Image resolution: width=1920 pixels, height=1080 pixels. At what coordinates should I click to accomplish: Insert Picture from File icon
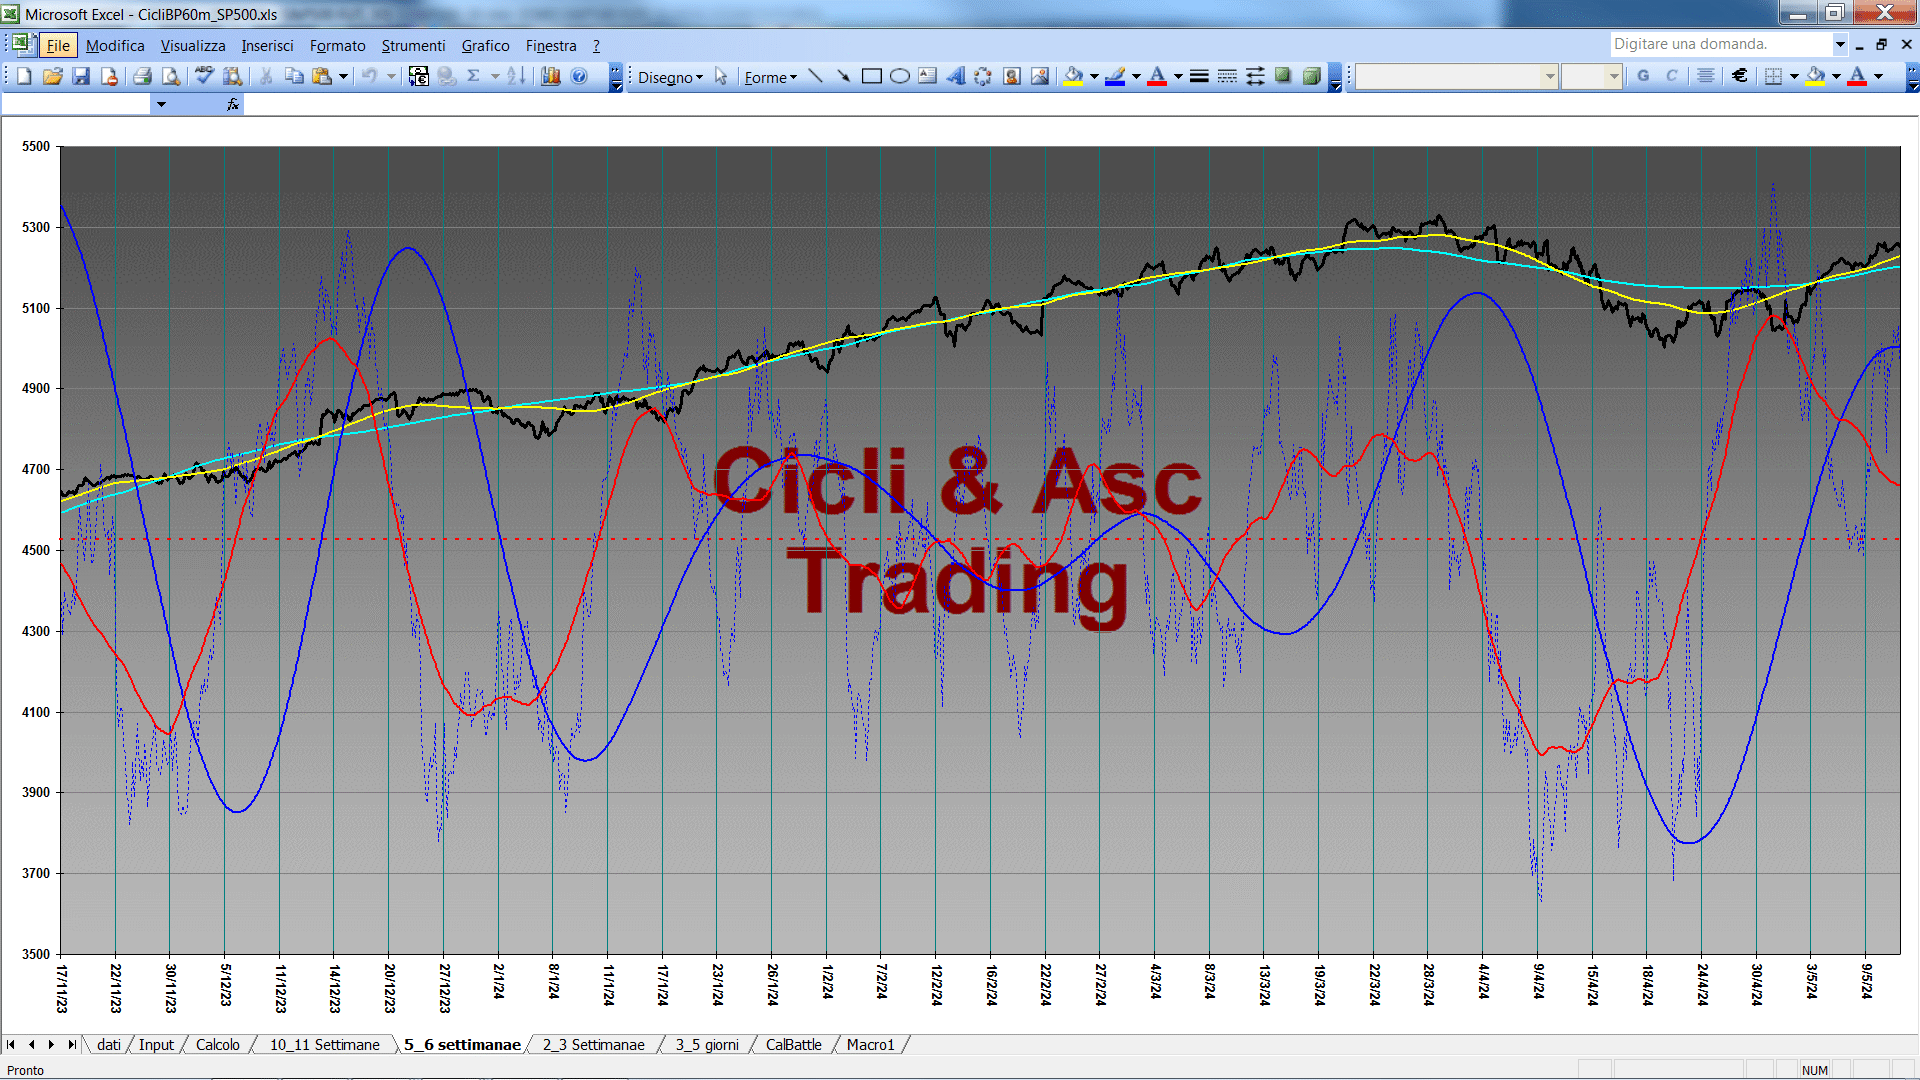coord(1040,76)
